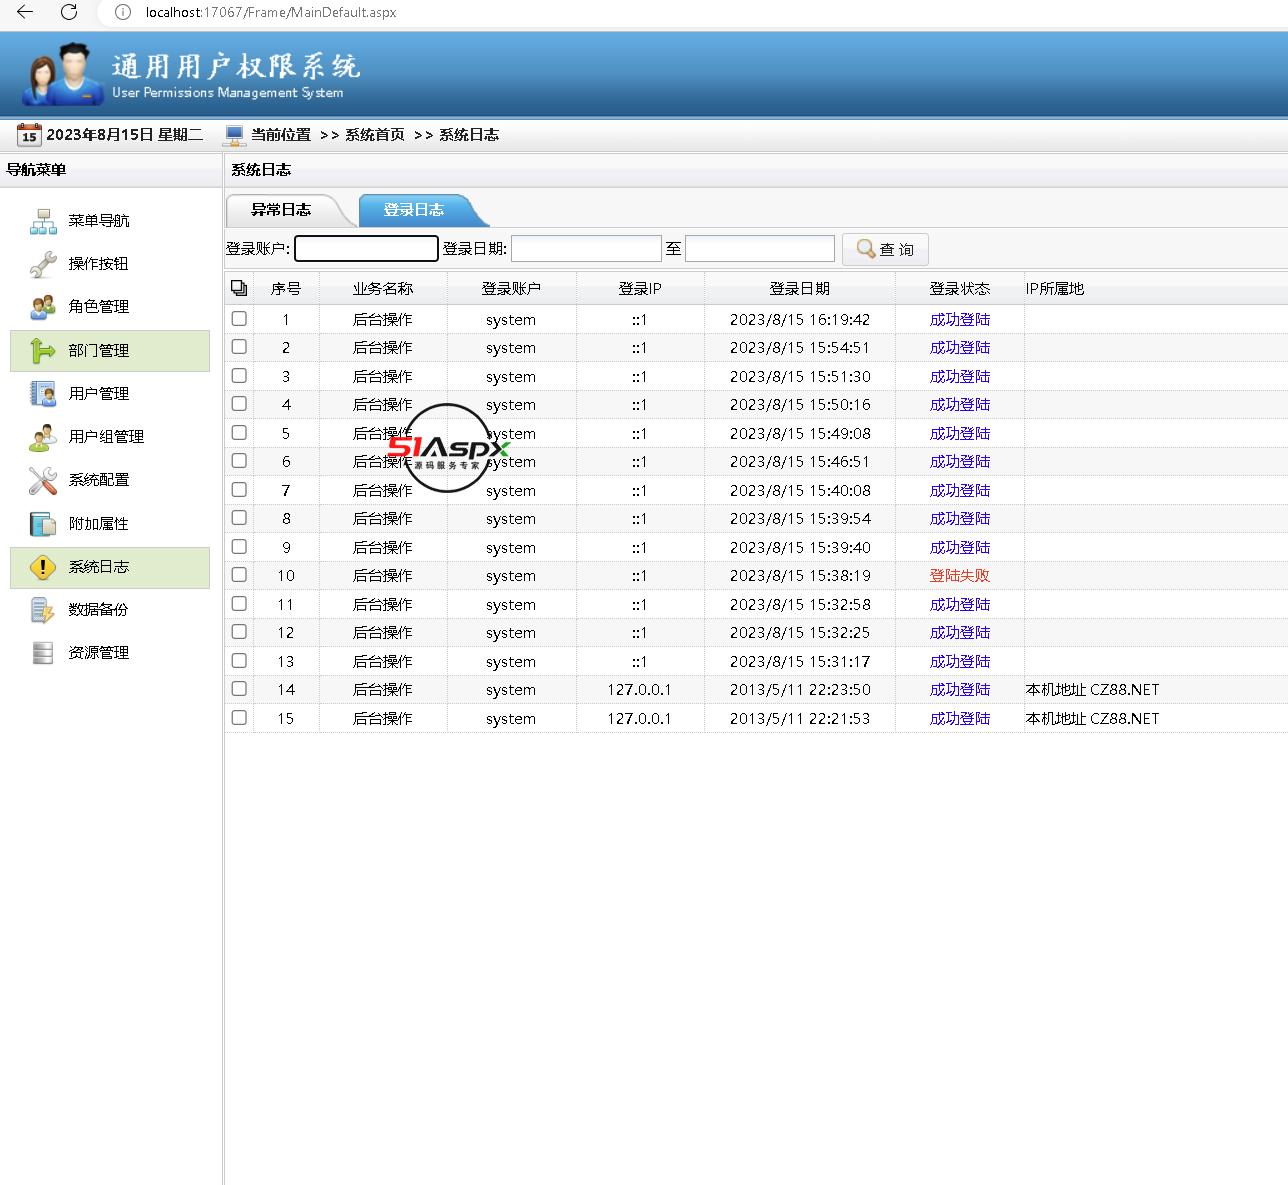Open Resource Management (资源管理) server icon

tap(43, 653)
